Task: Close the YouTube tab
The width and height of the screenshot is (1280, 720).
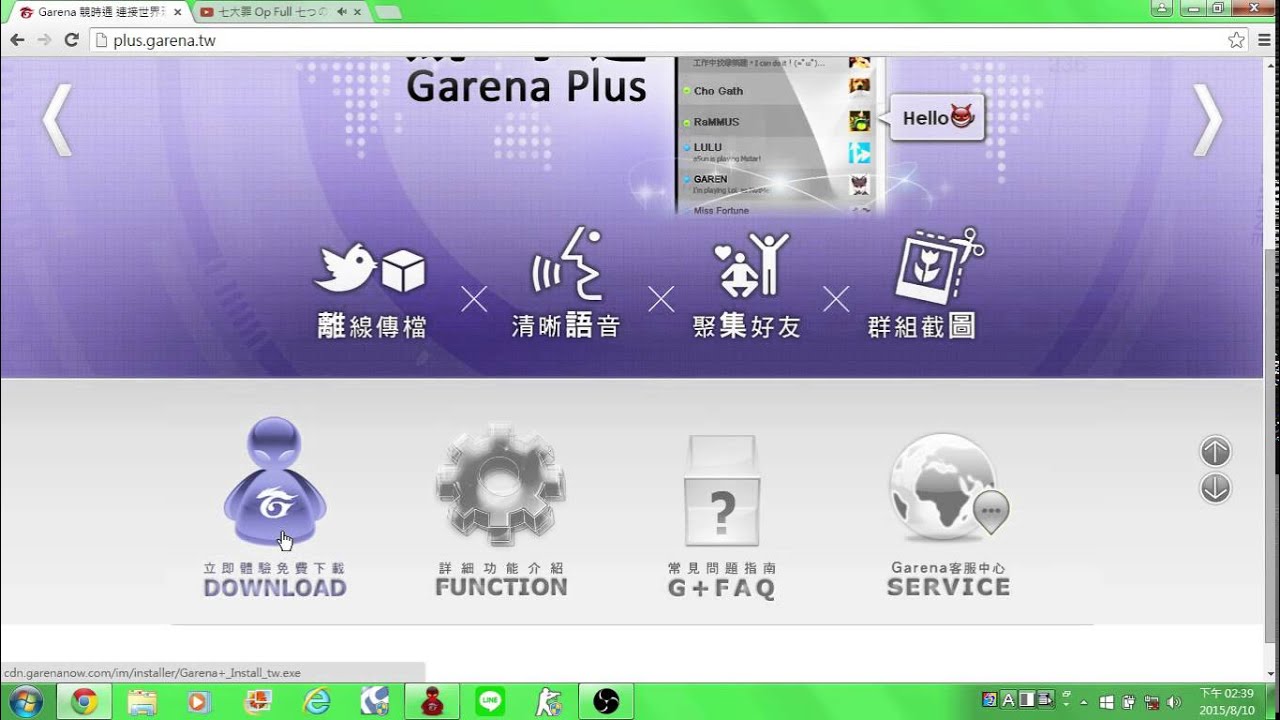Action: tap(357, 12)
